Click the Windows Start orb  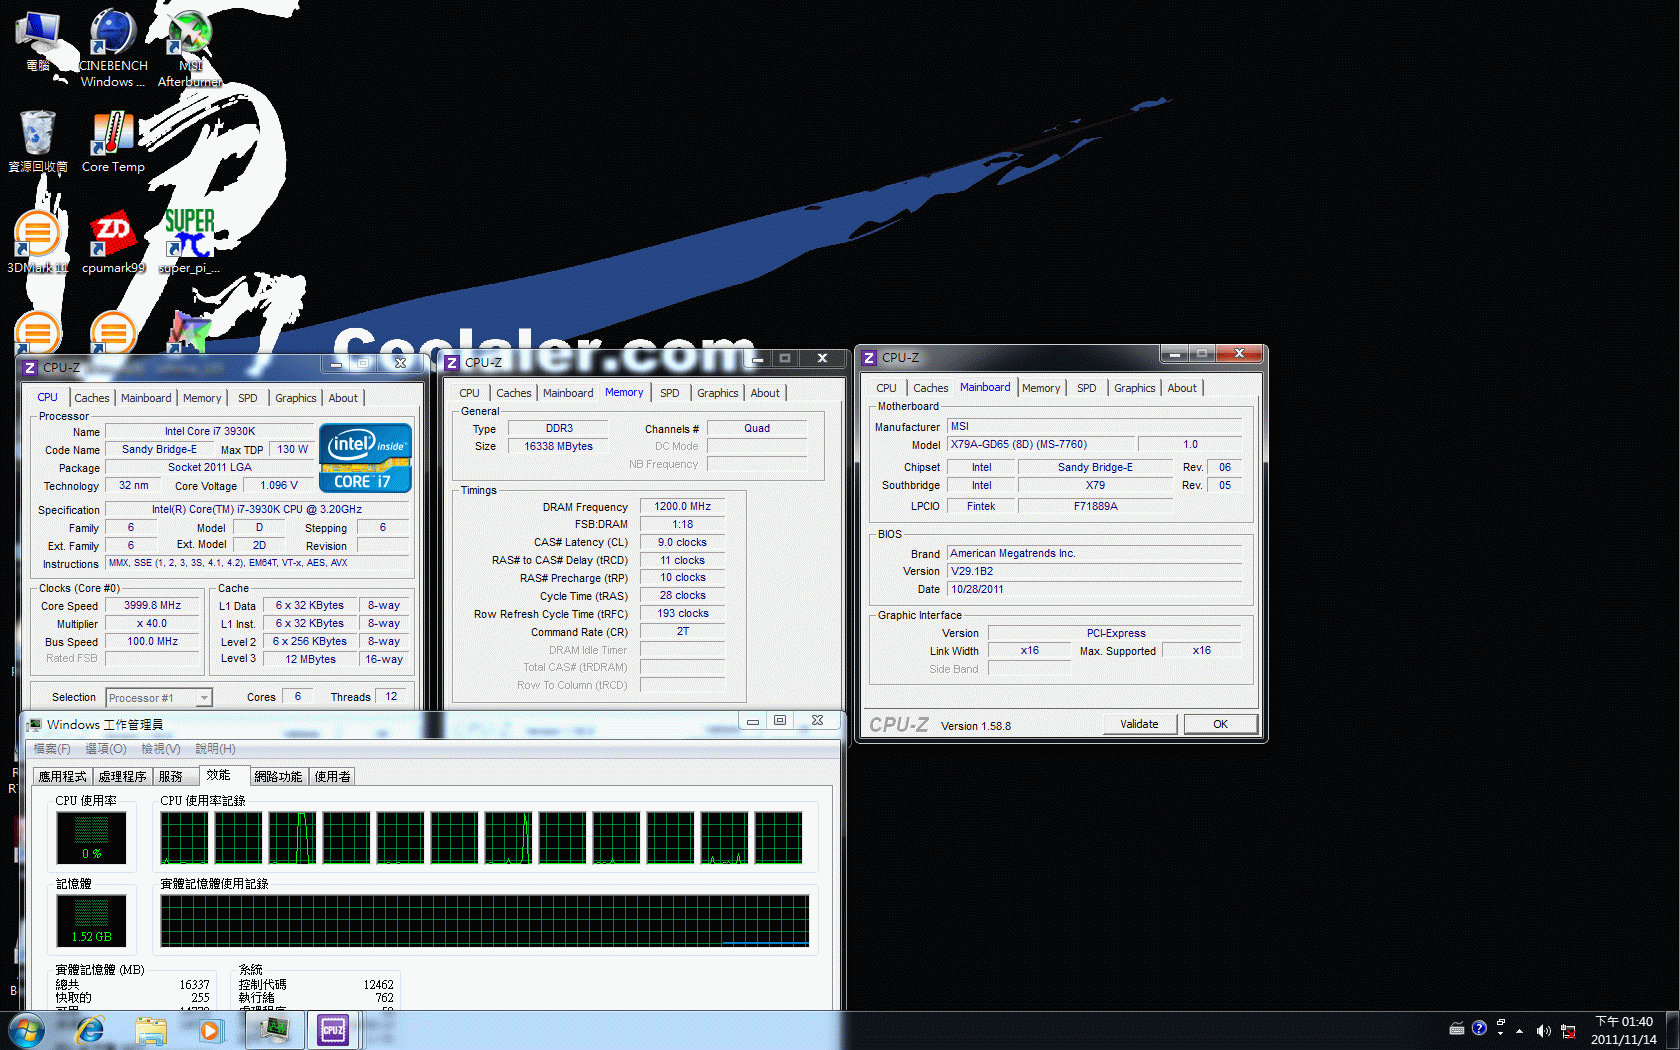click(26, 1030)
